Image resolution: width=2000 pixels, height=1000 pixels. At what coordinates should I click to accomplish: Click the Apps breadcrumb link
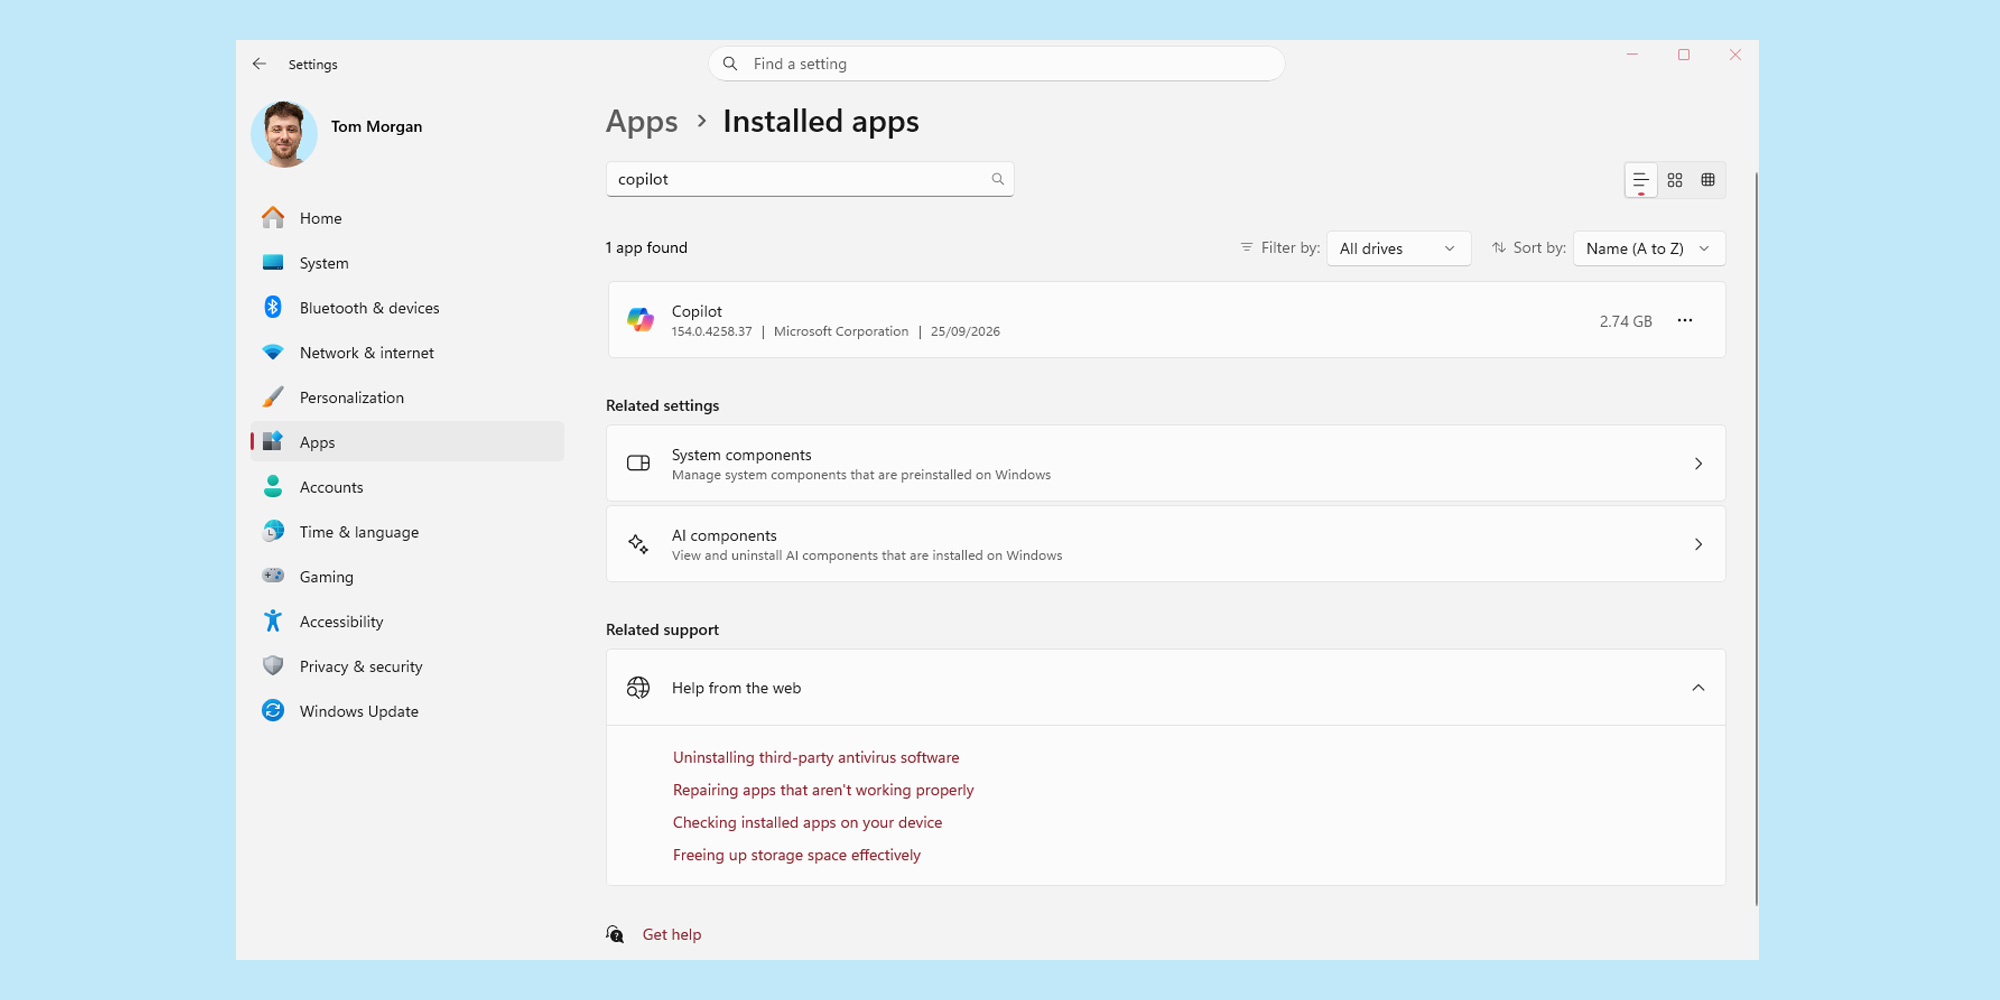point(641,122)
